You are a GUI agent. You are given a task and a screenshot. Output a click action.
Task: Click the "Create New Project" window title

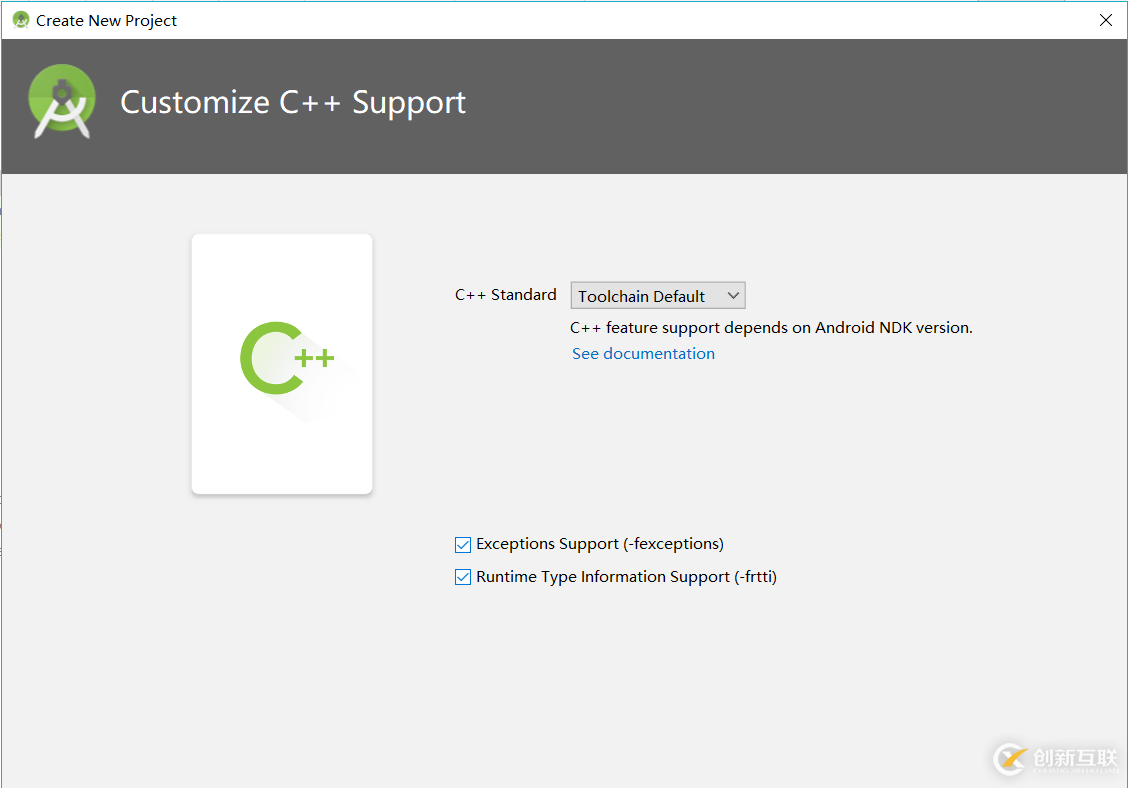pos(106,20)
